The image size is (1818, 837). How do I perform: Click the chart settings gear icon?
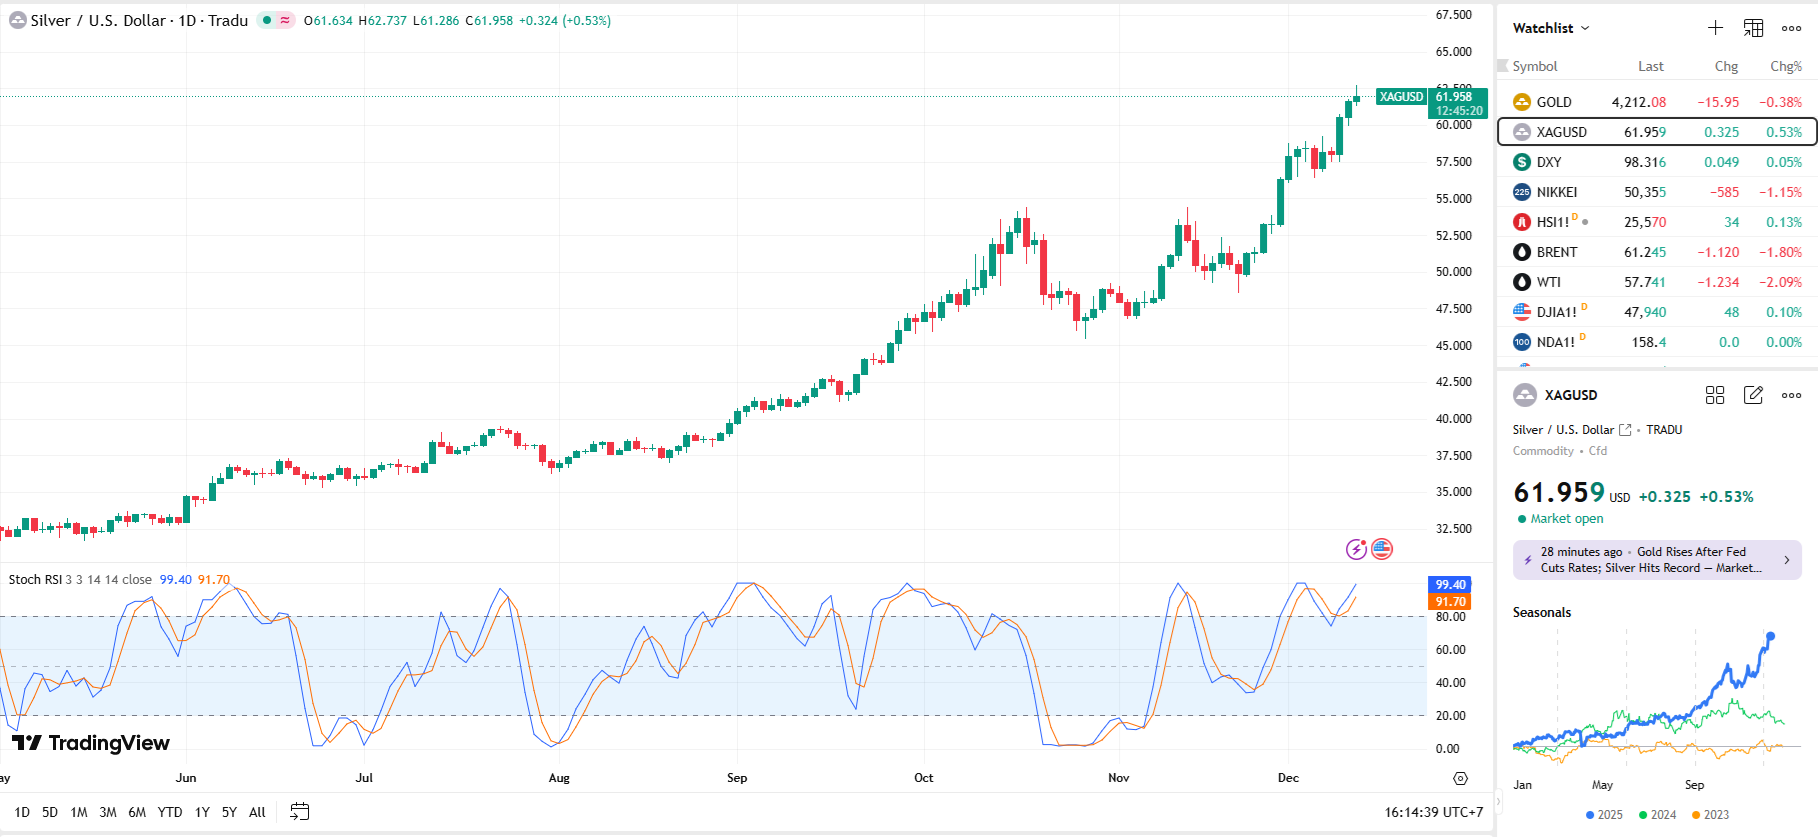[x=1460, y=778]
